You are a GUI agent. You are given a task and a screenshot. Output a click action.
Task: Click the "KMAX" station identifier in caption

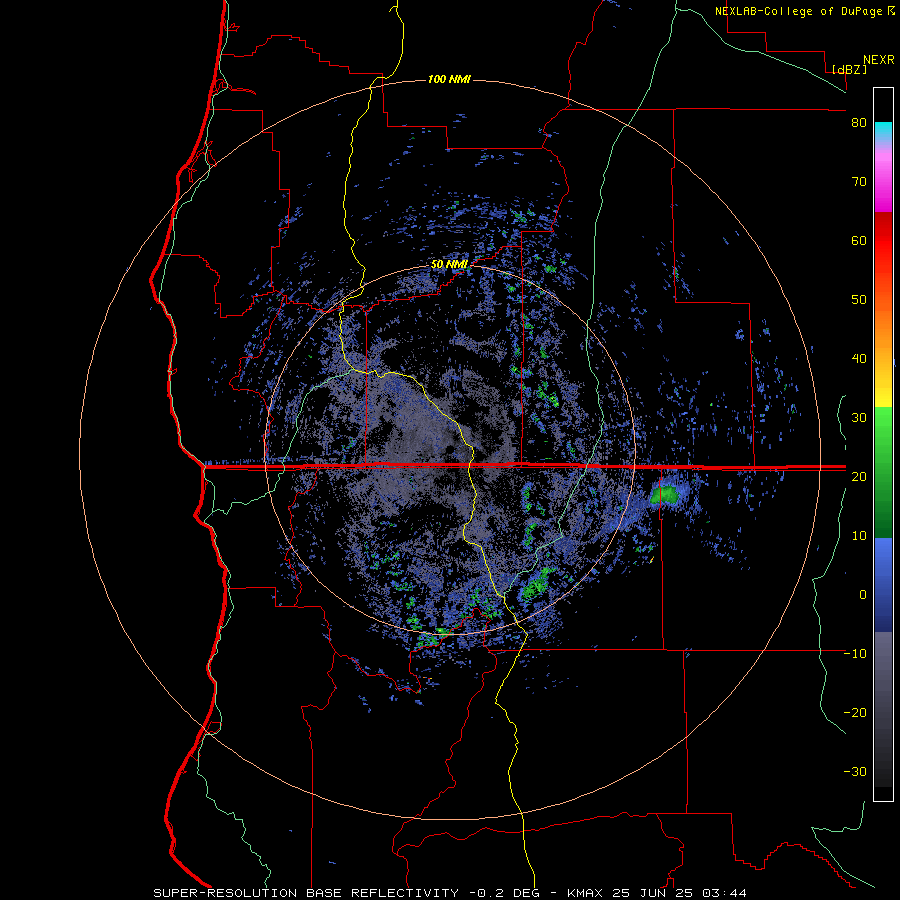coord(585,893)
